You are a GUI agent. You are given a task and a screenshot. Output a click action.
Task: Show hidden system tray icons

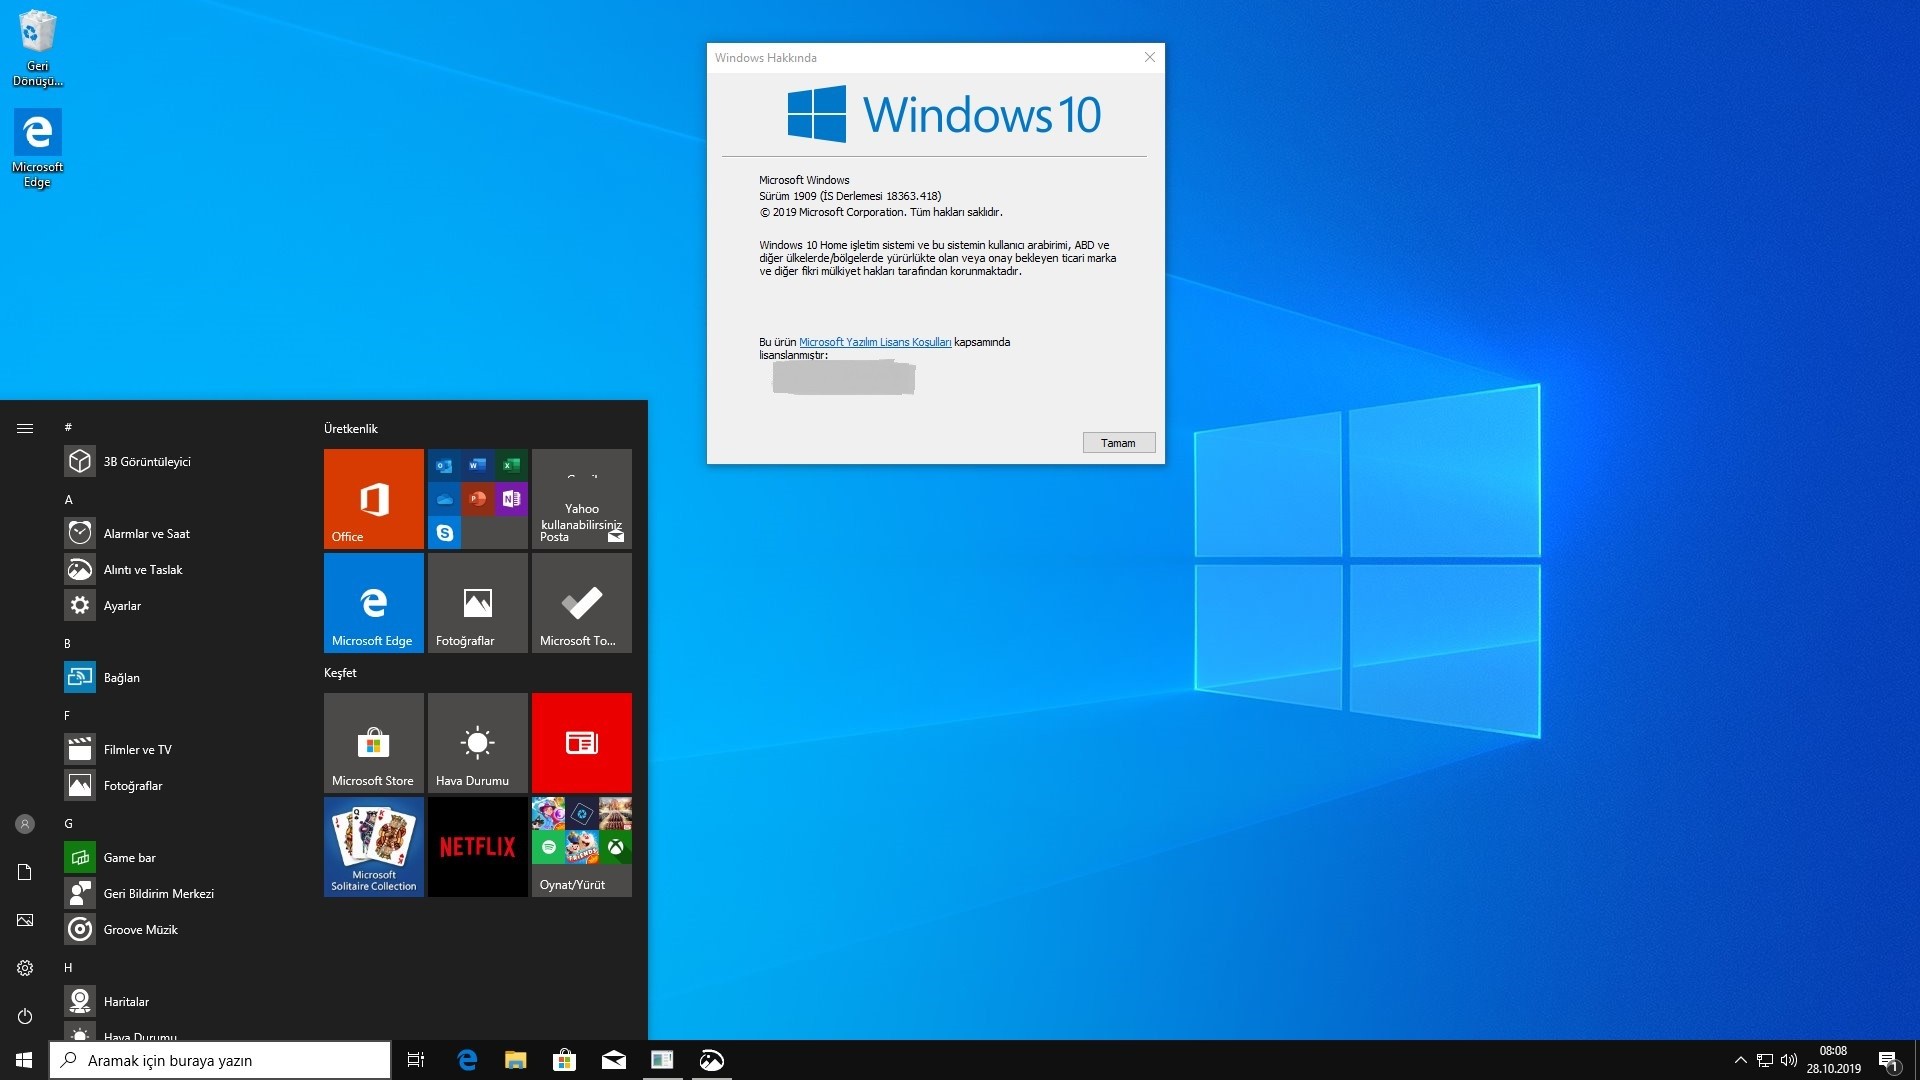(1740, 1060)
